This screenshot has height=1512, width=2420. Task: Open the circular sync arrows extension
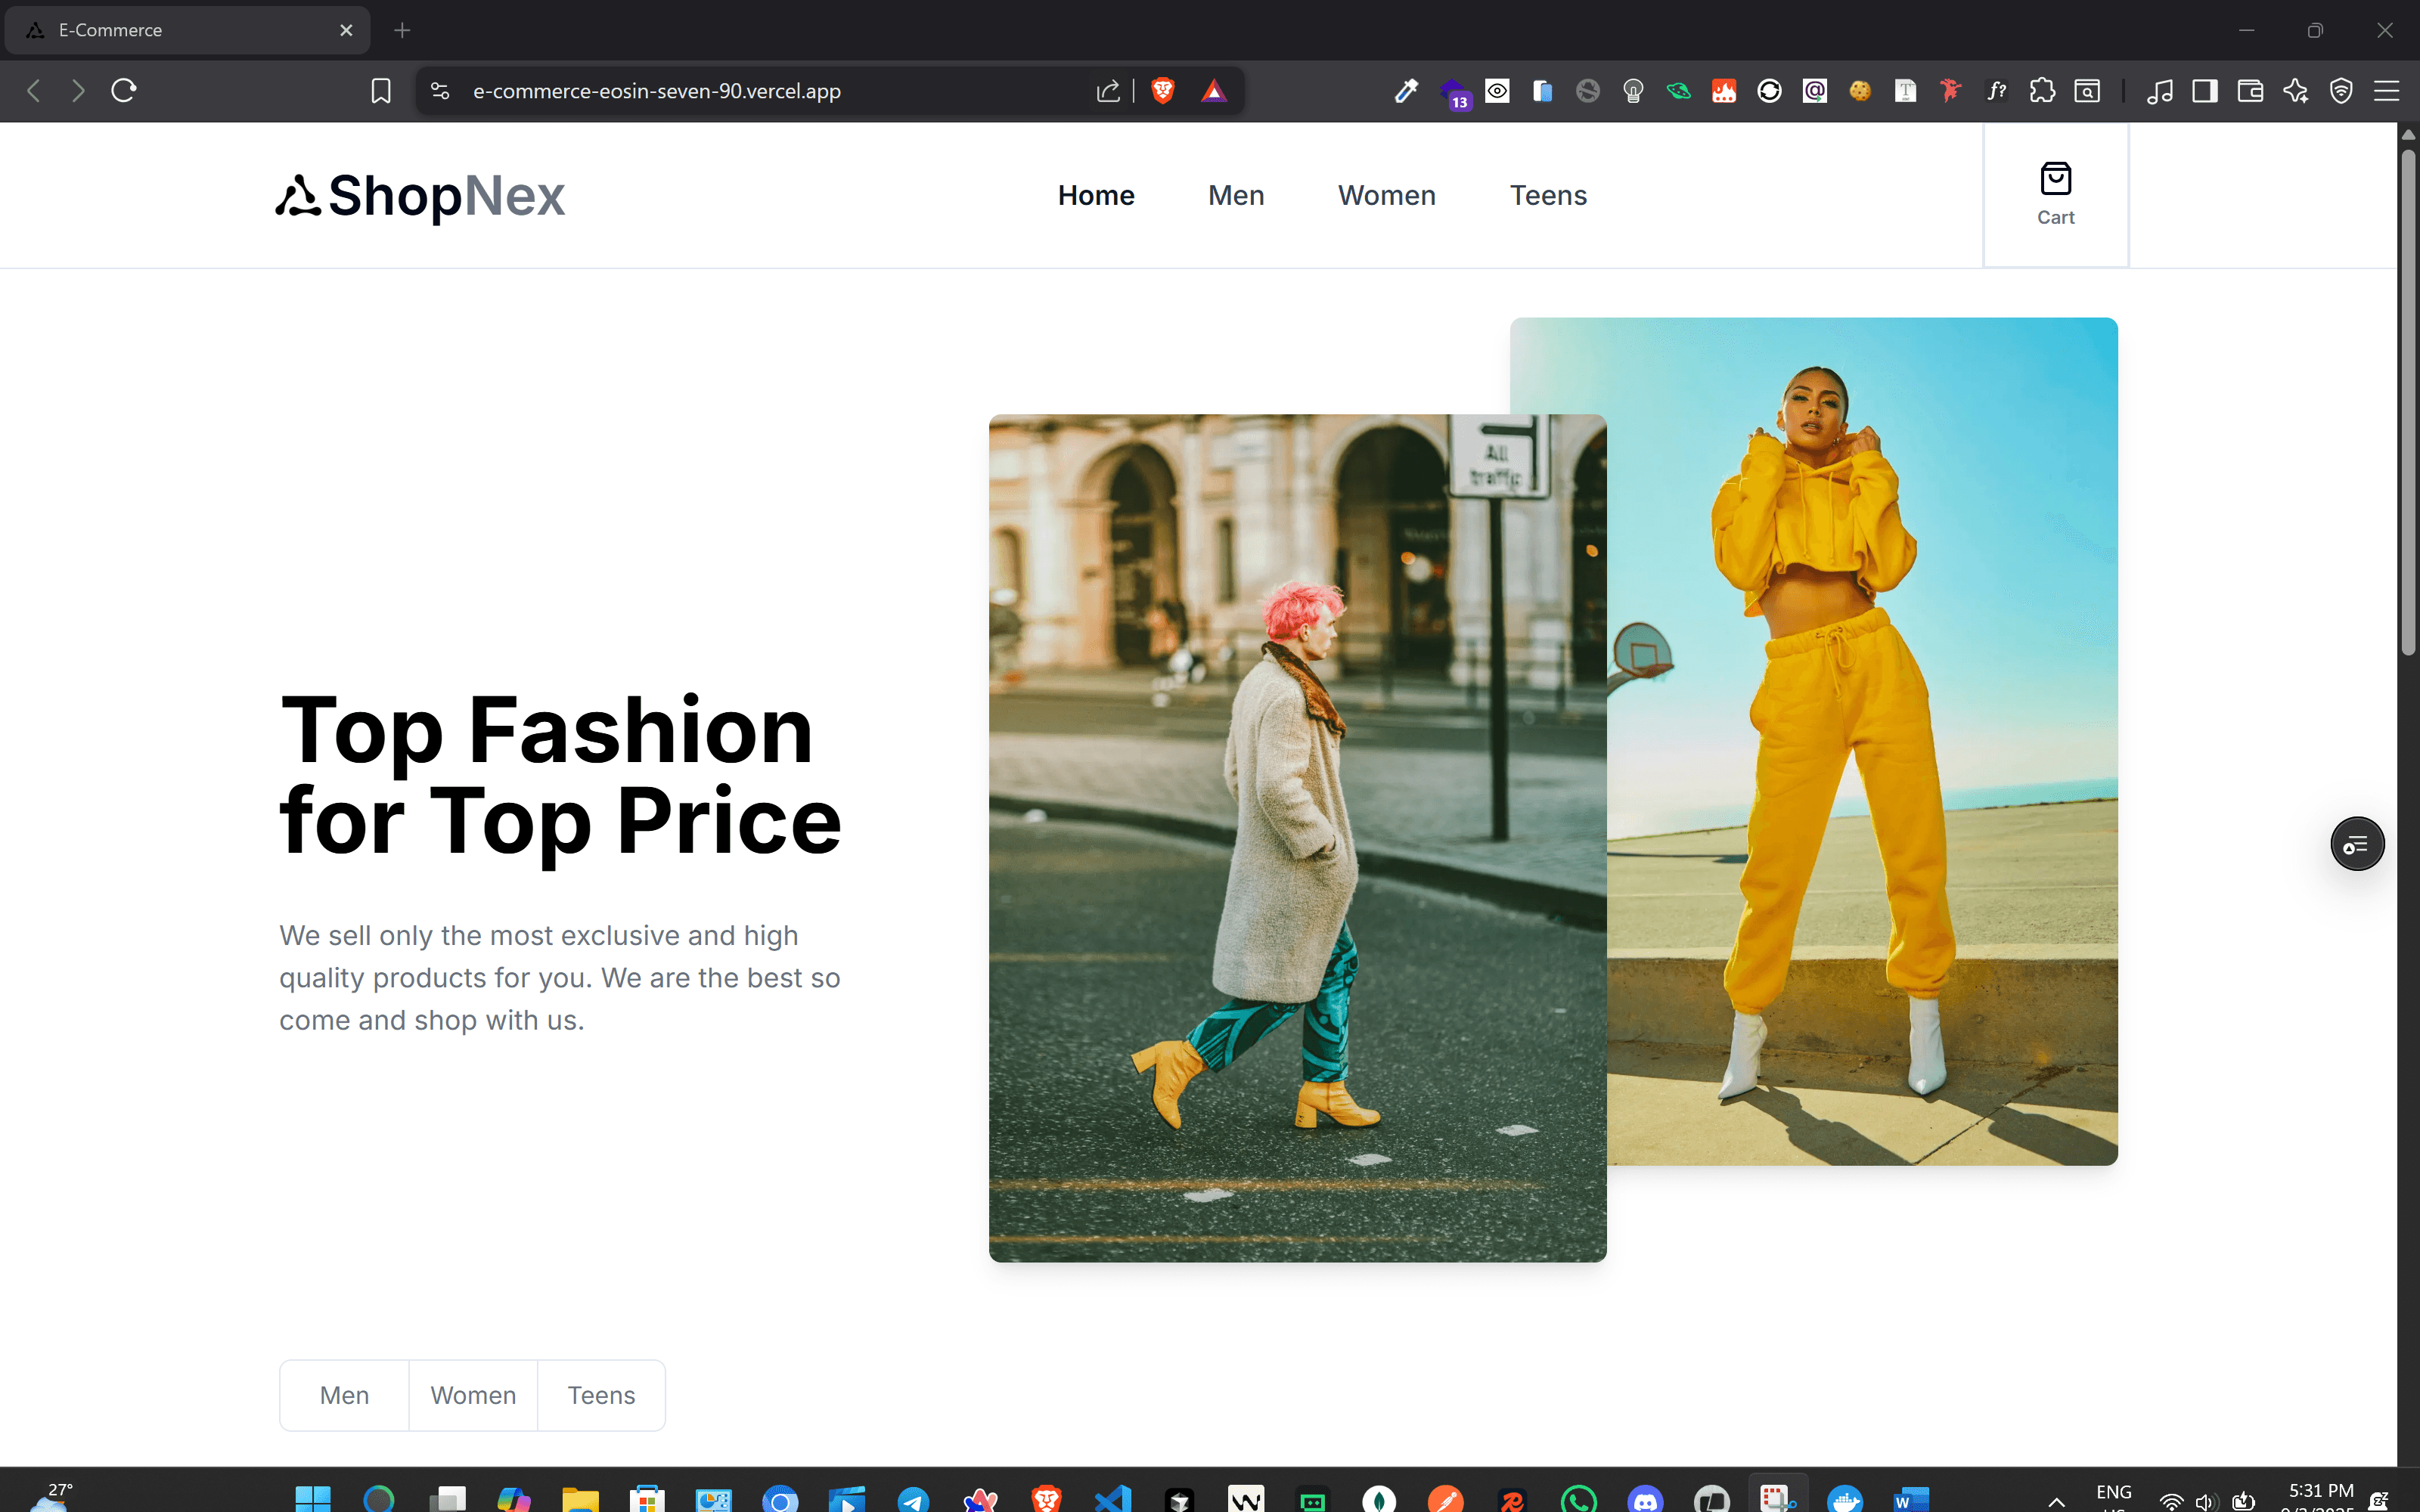[x=1769, y=91]
